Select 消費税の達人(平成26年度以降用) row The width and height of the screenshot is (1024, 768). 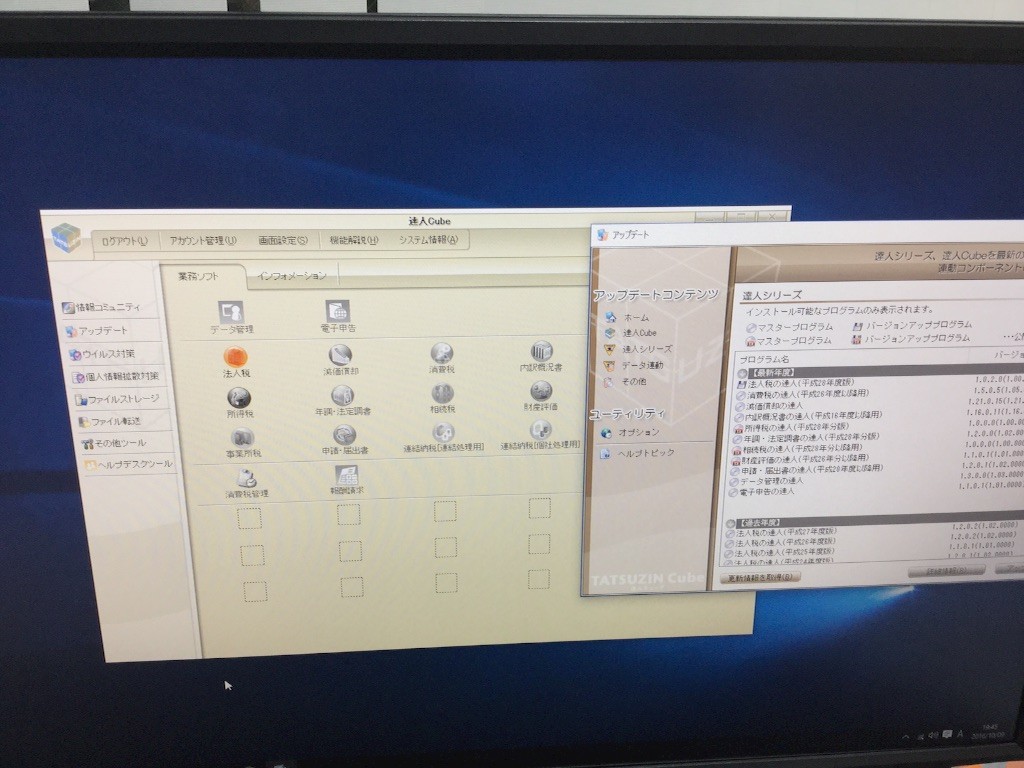[803, 394]
